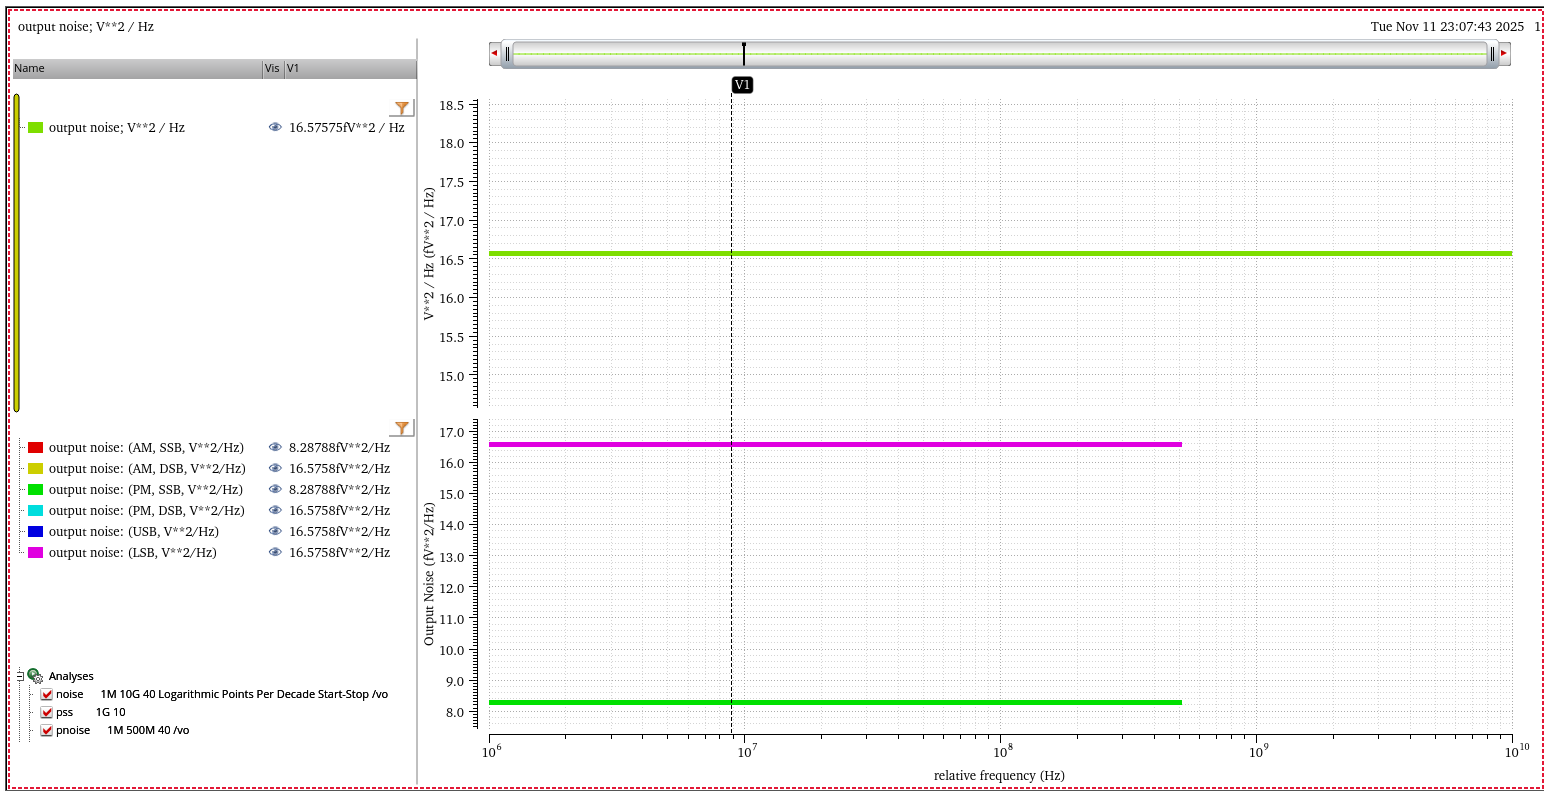Click the yellow vertical strip selection bar
This screenshot has height=795, width=1552.
17,252
